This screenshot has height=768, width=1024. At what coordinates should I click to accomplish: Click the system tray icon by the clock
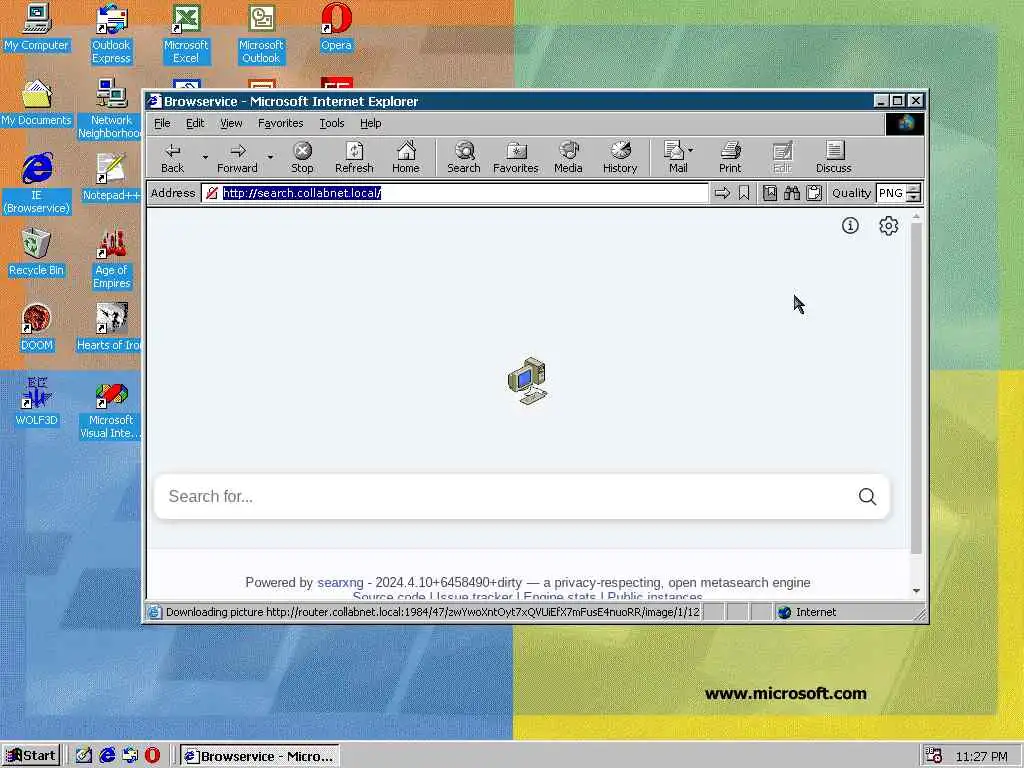click(933, 756)
